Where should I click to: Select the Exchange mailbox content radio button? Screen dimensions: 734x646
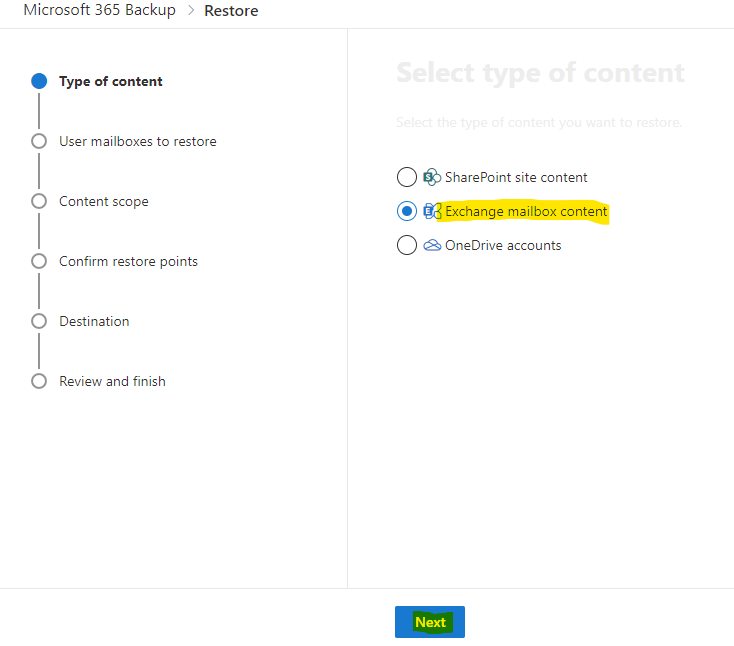406,211
